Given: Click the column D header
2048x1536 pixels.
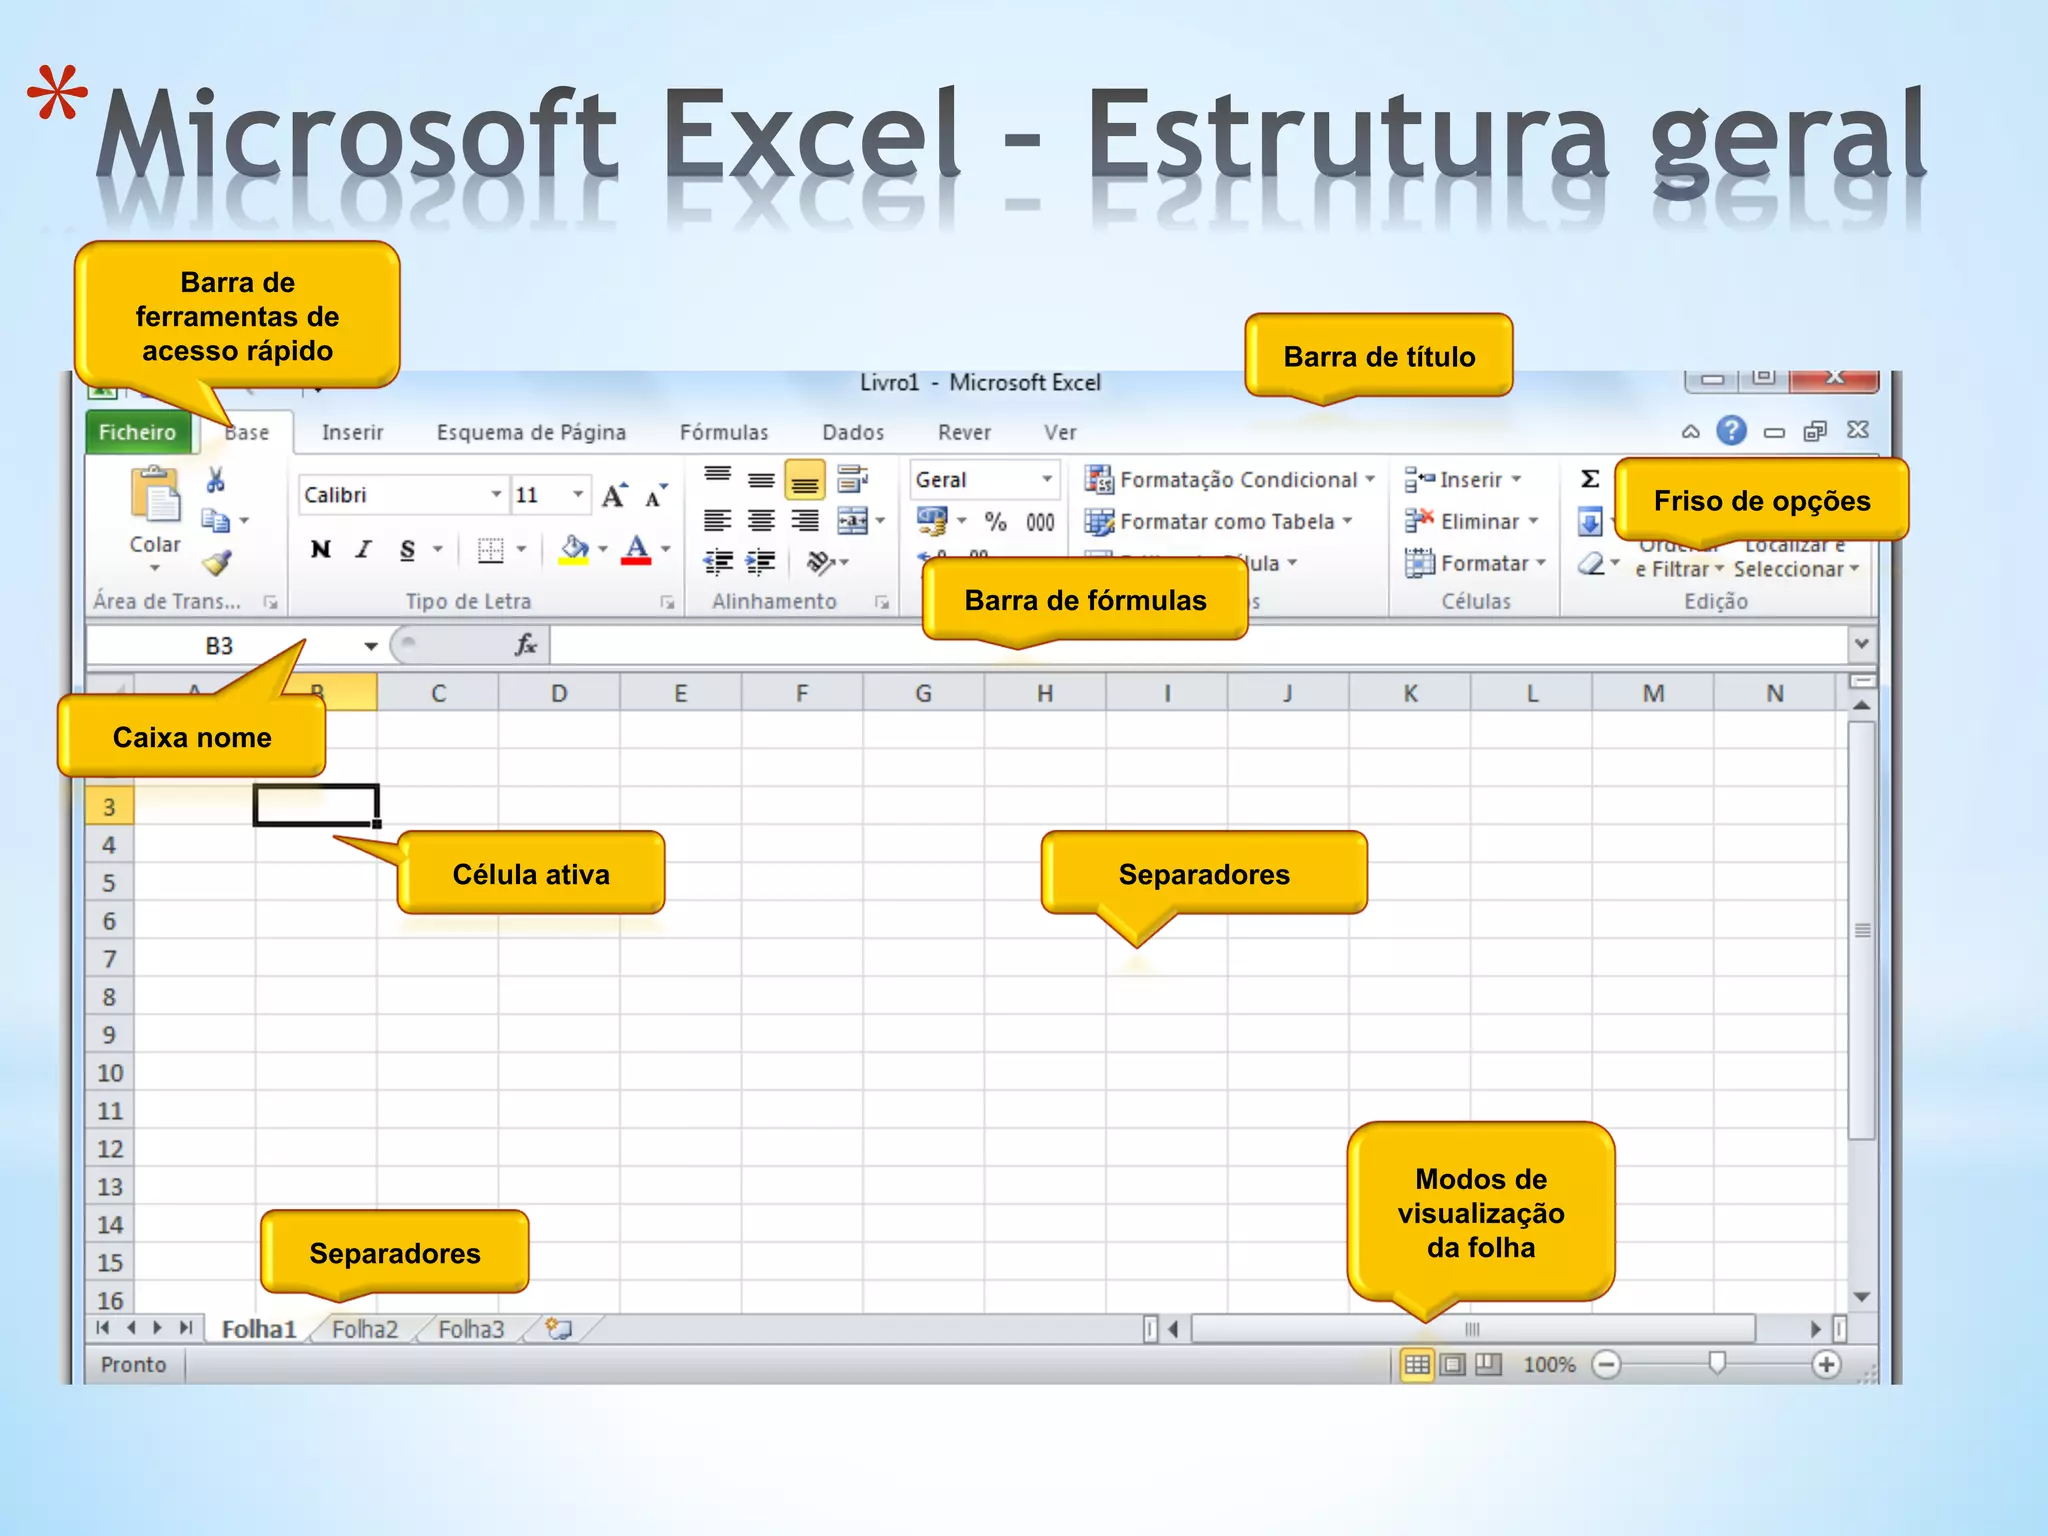Looking at the screenshot, I should [559, 693].
